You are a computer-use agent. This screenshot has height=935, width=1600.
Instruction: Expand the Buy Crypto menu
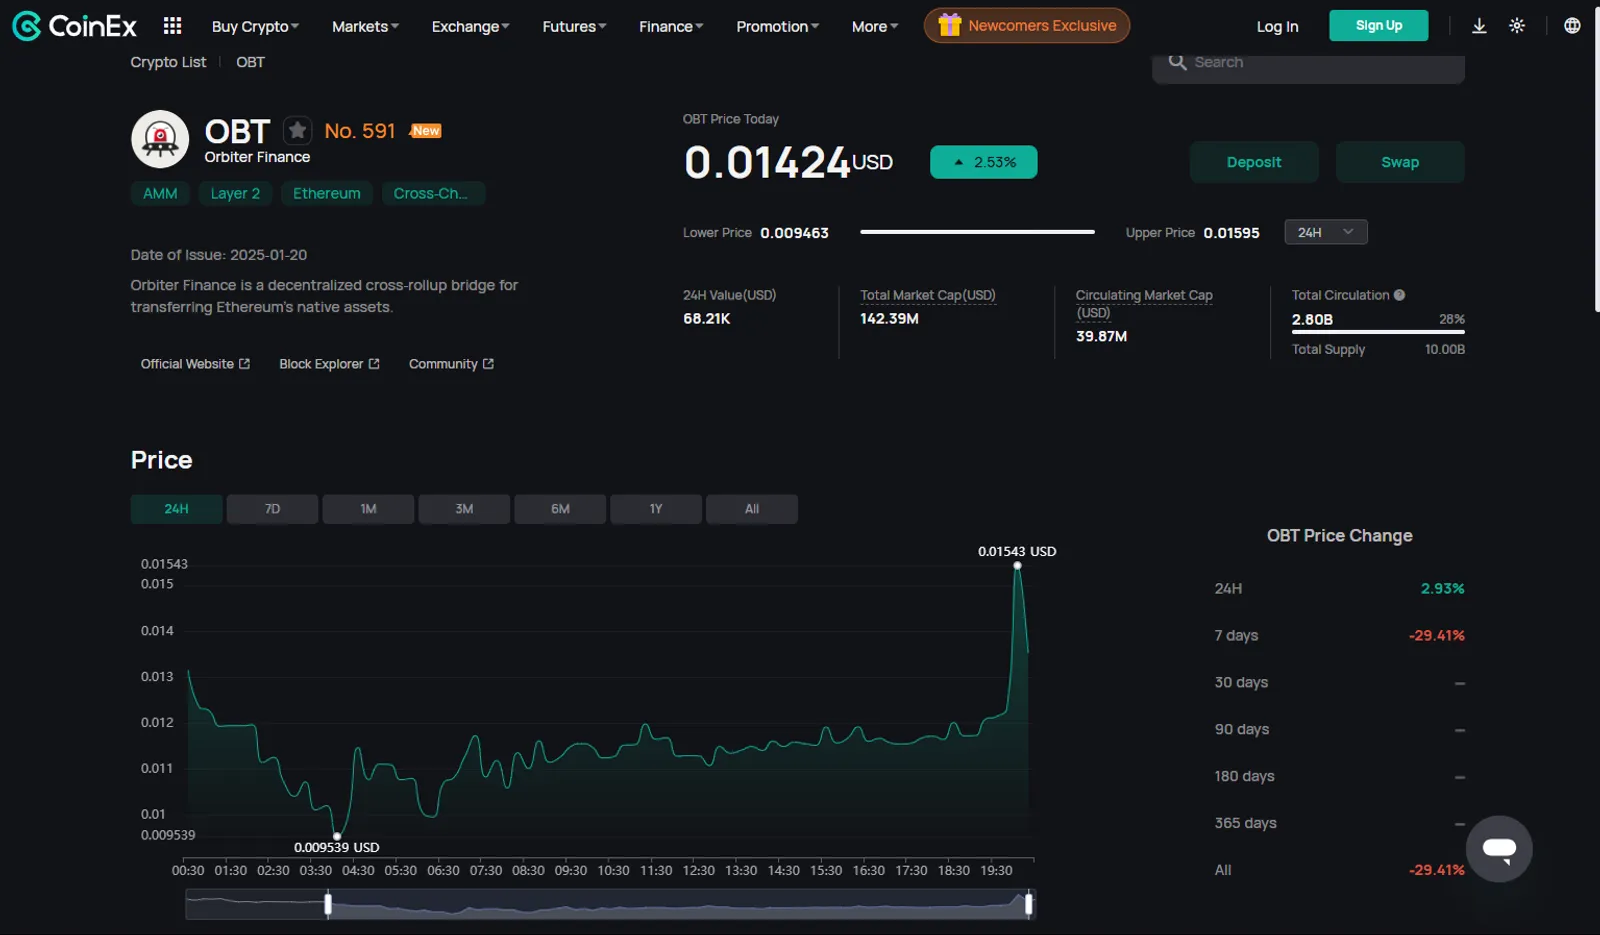pyautogui.click(x=255, y=27)
